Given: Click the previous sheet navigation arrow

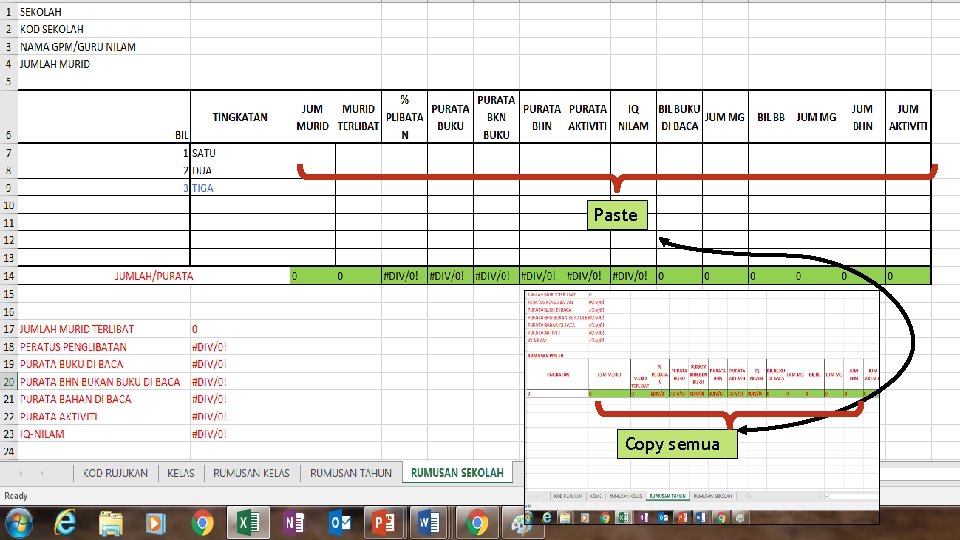Looking at the screenshot, I should click(21, 473).
